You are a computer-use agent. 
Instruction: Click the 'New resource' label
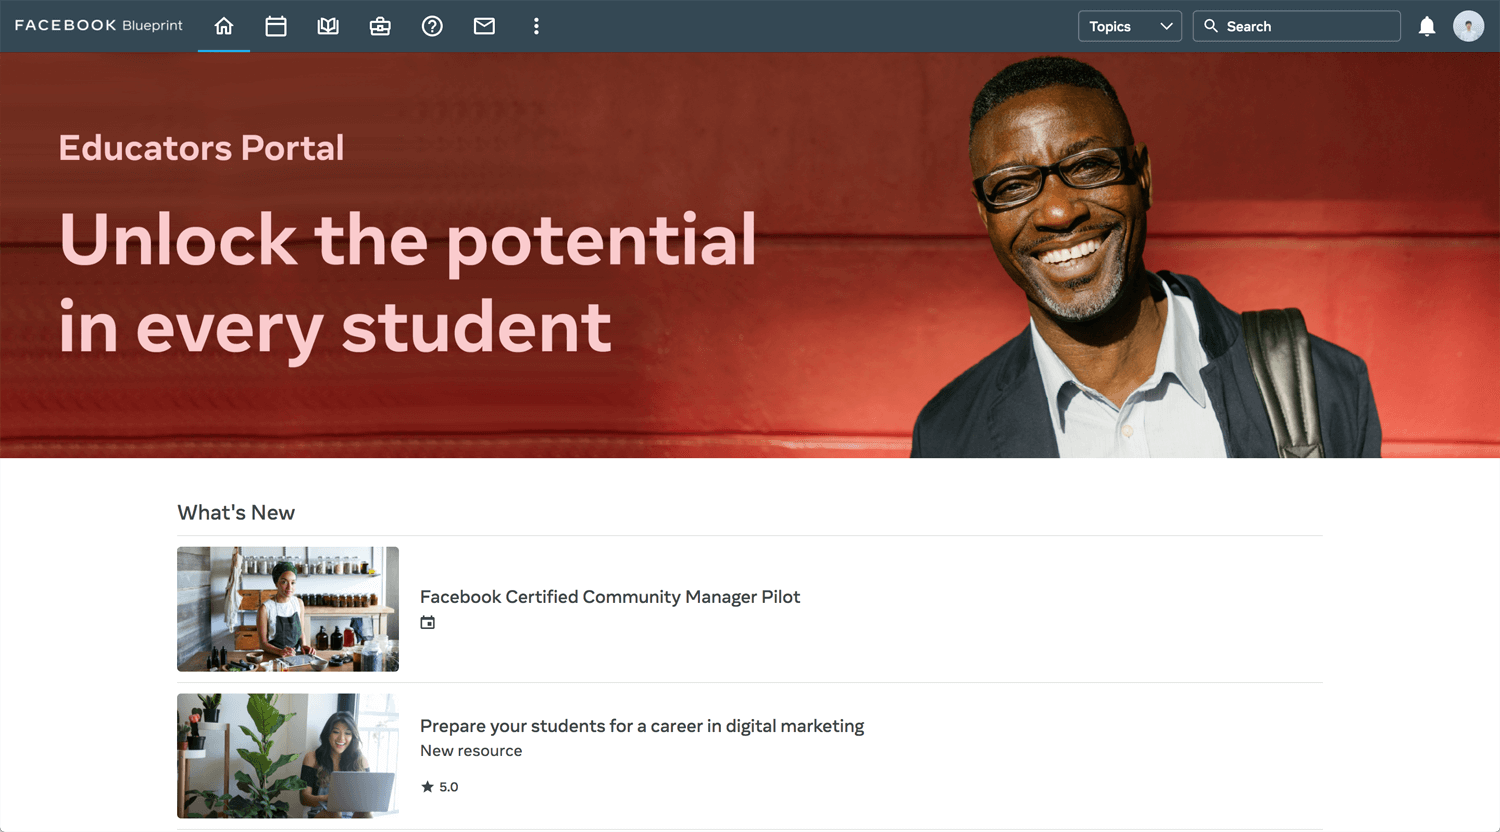point(471,751)
